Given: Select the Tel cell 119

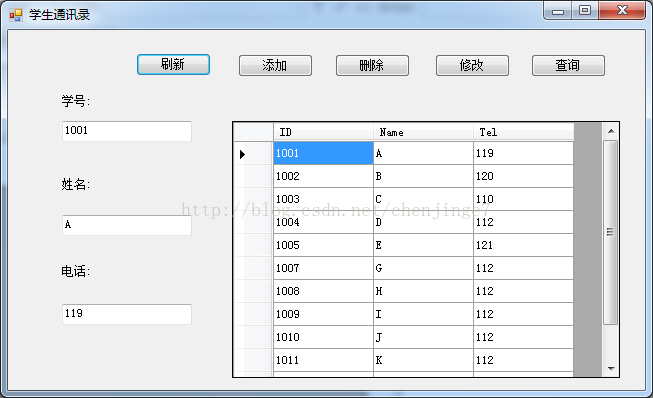Looking at the screenshot, I should click(523, 153).
